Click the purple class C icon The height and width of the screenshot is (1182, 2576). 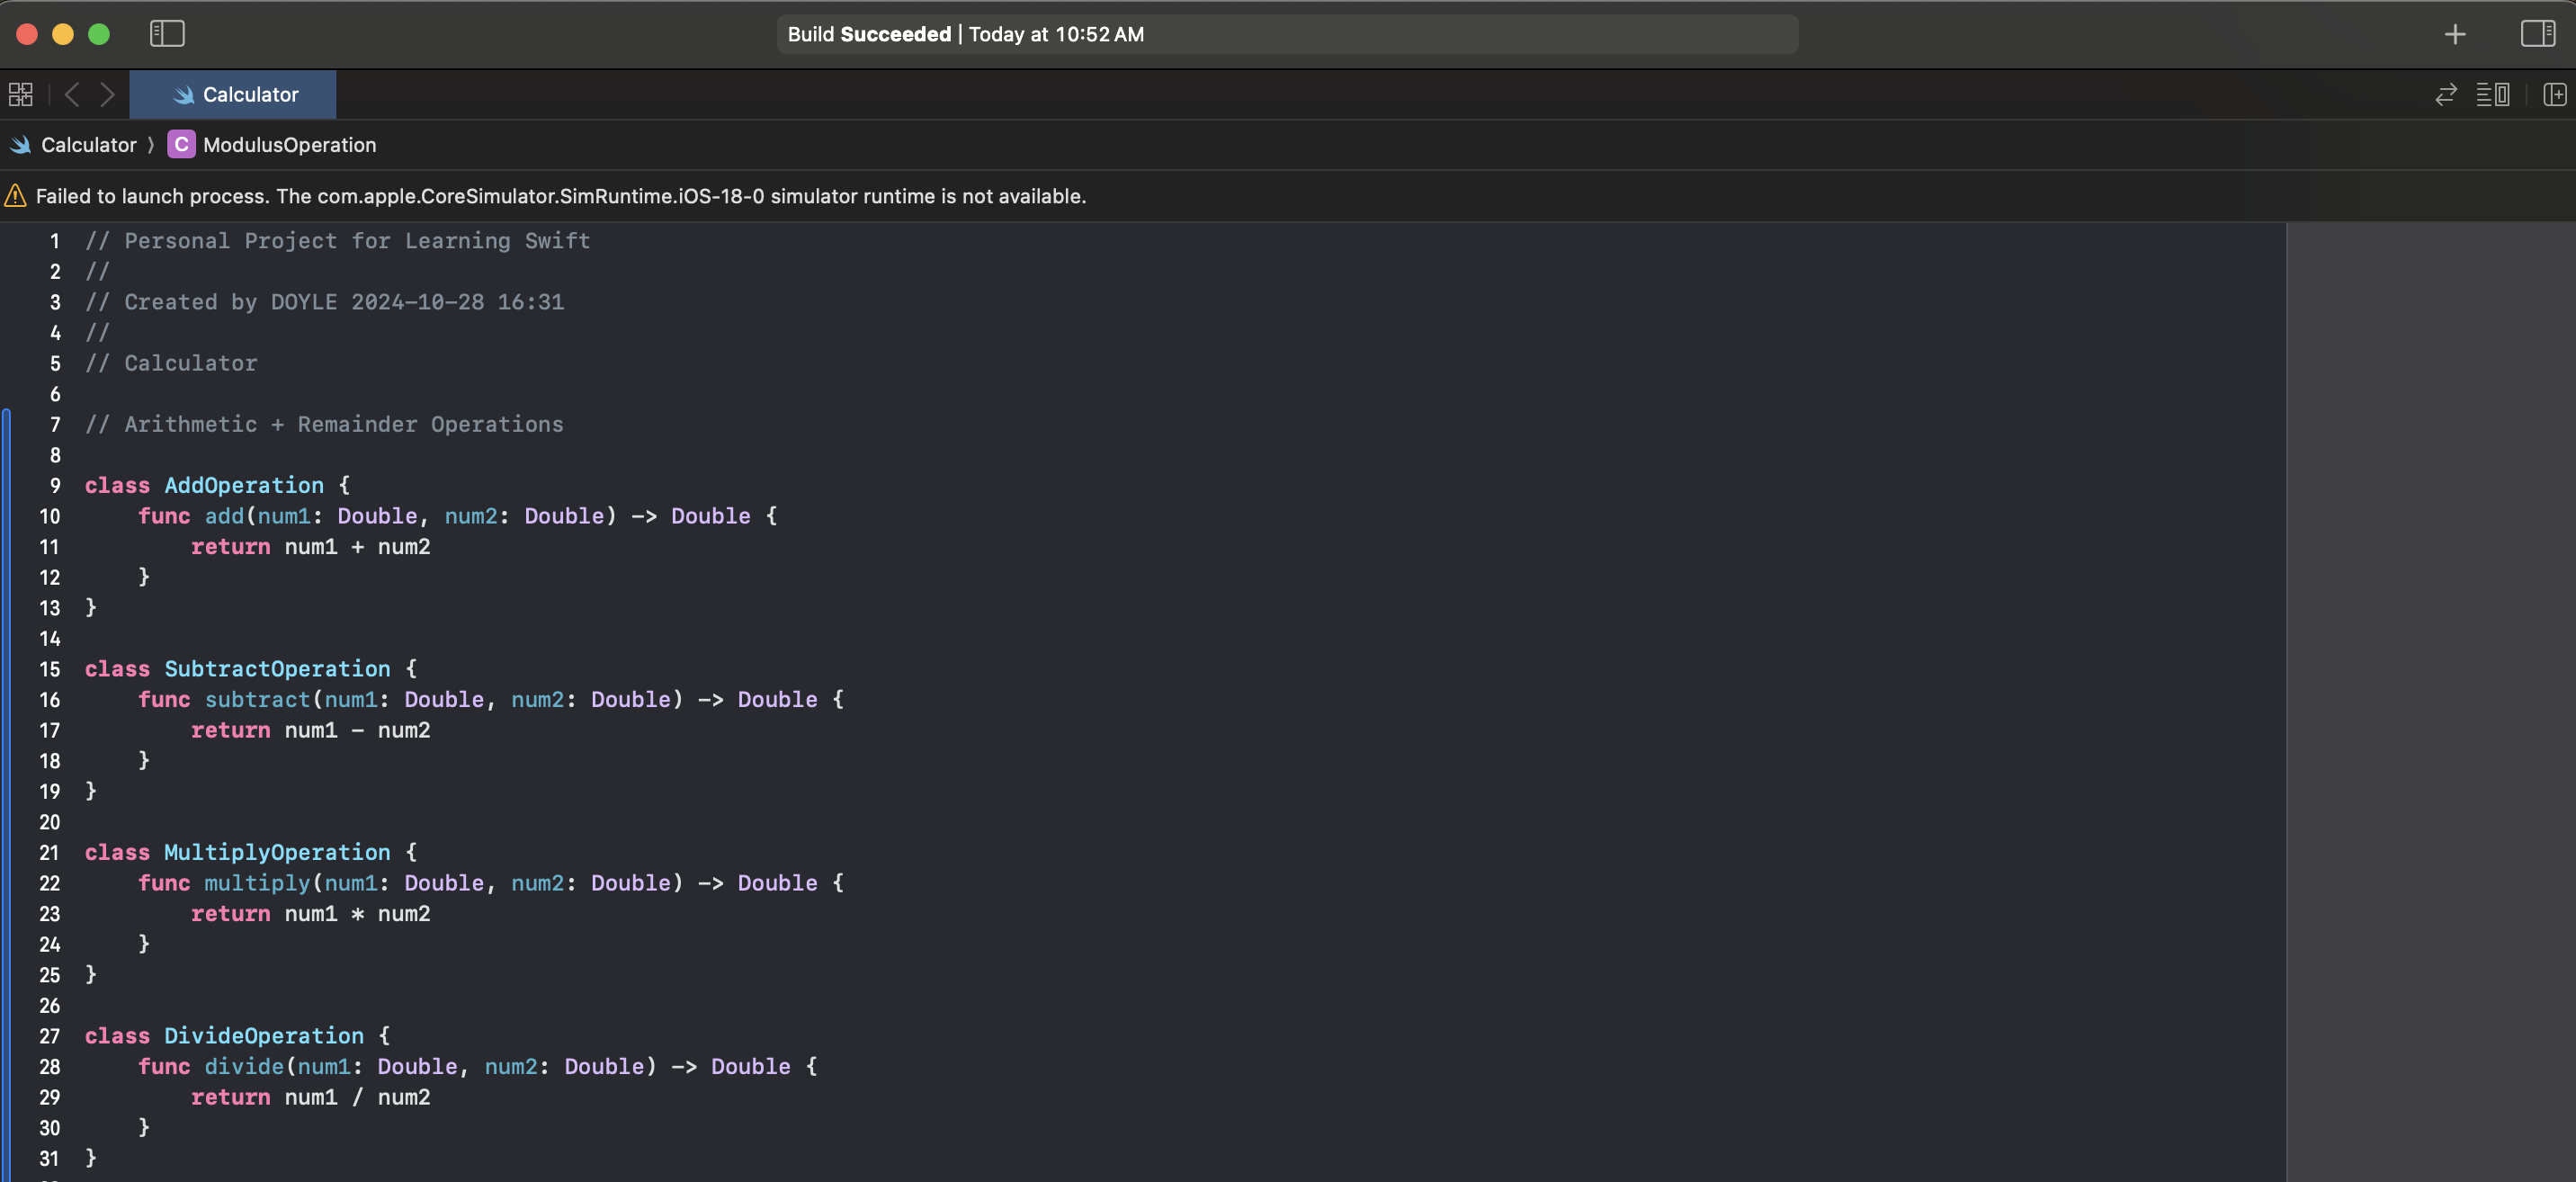tap(181, 145)
